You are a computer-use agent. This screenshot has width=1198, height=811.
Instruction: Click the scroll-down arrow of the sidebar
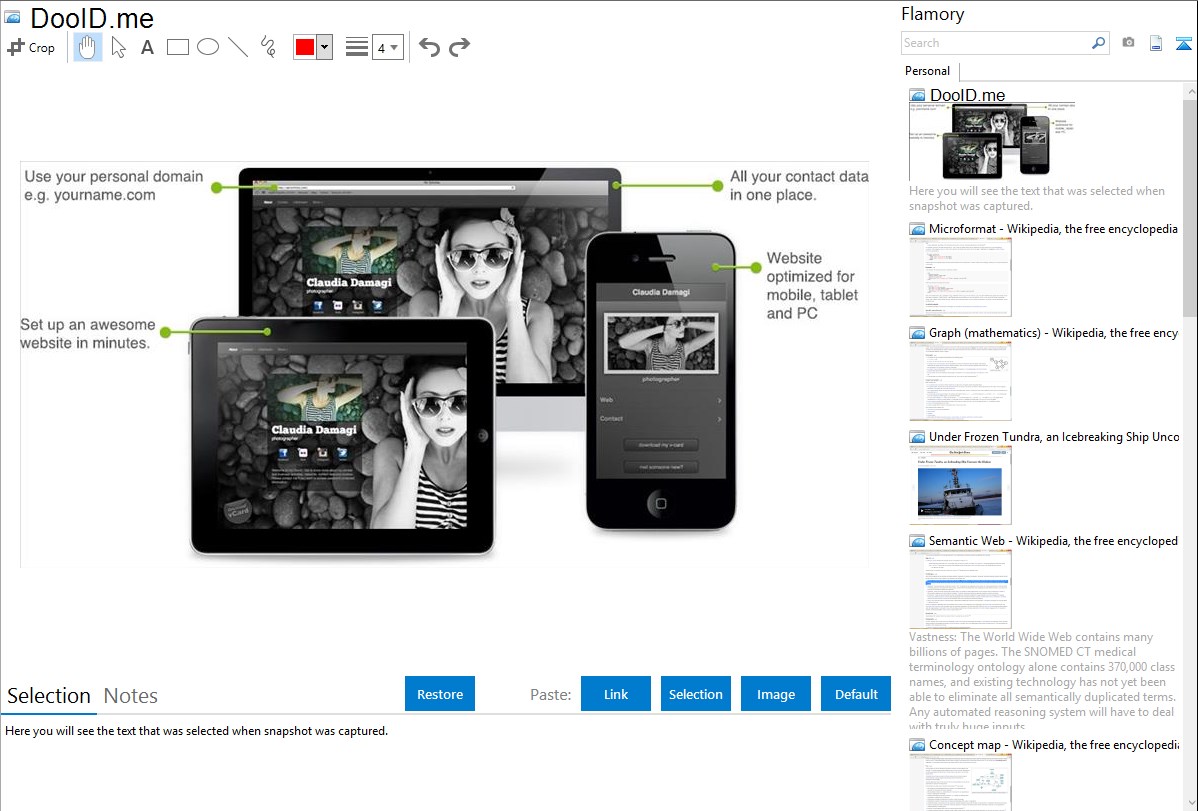click(1190, 803)
